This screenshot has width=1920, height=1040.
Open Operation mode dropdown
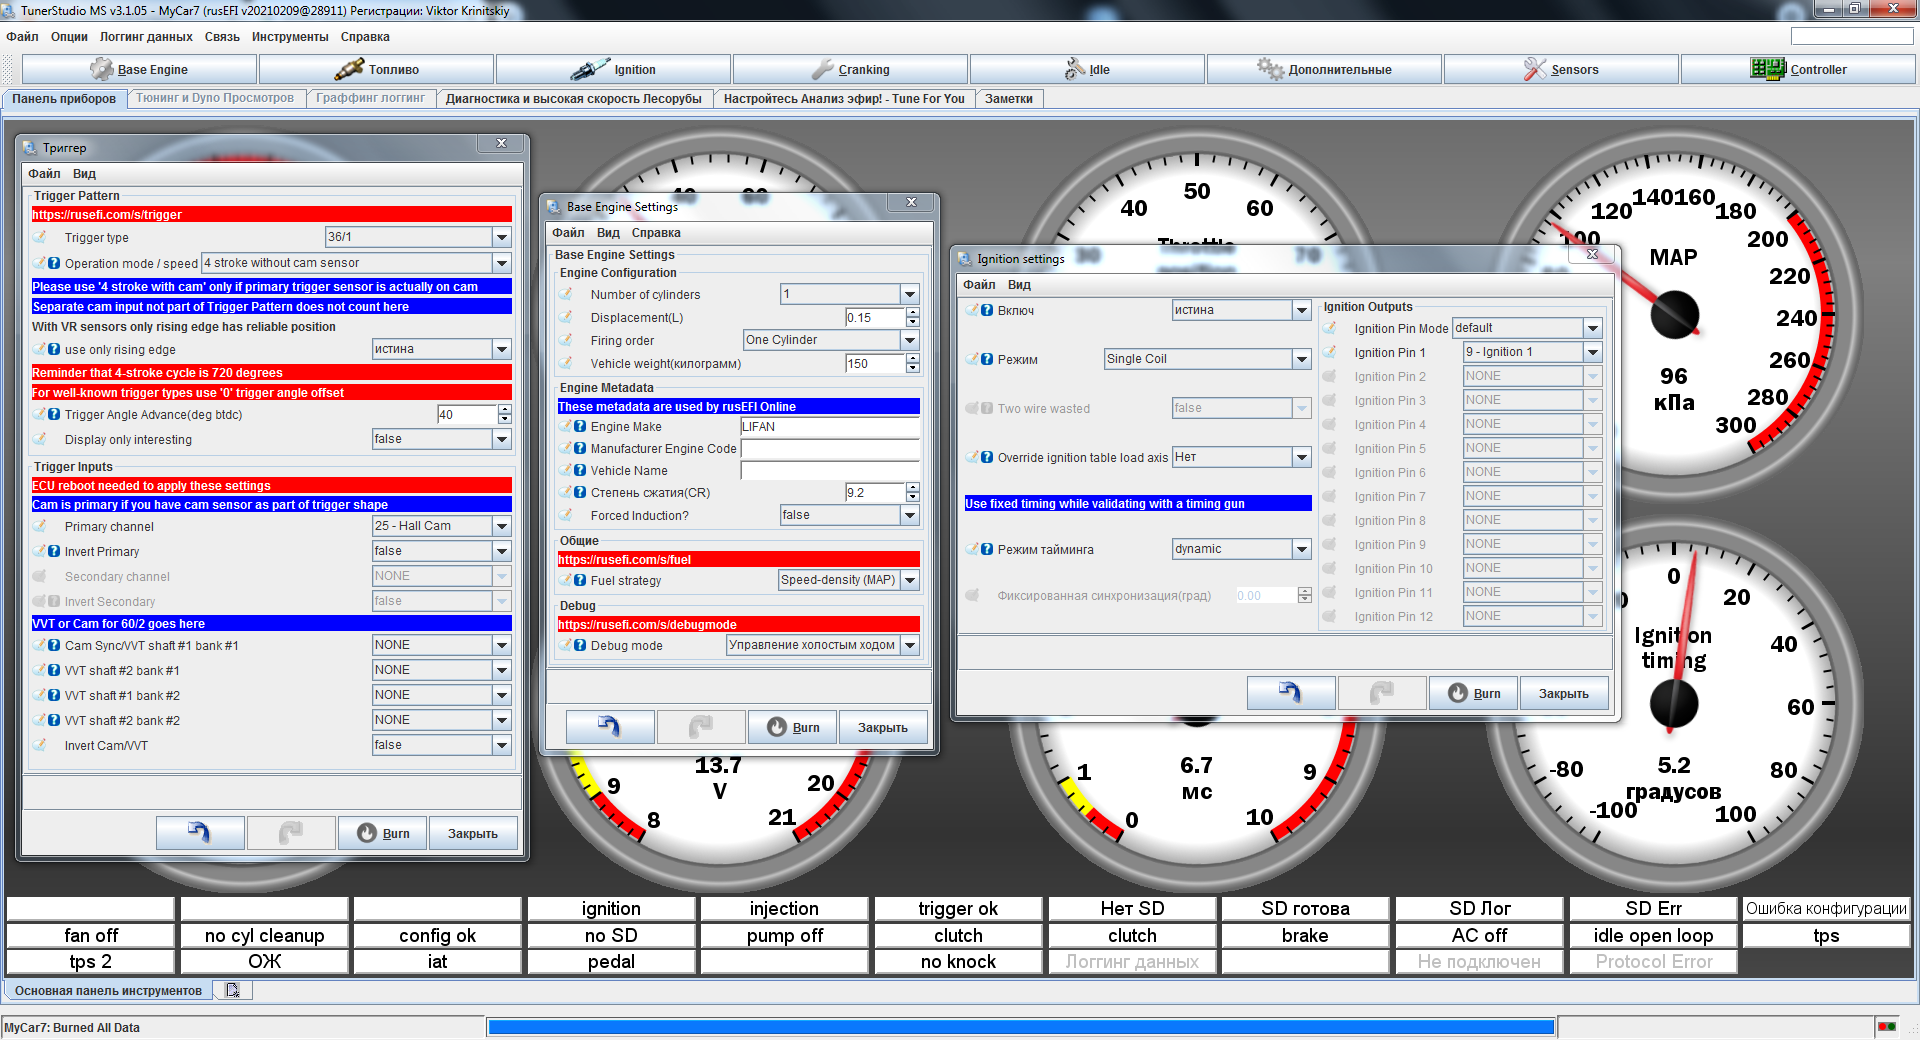(356, 263)
